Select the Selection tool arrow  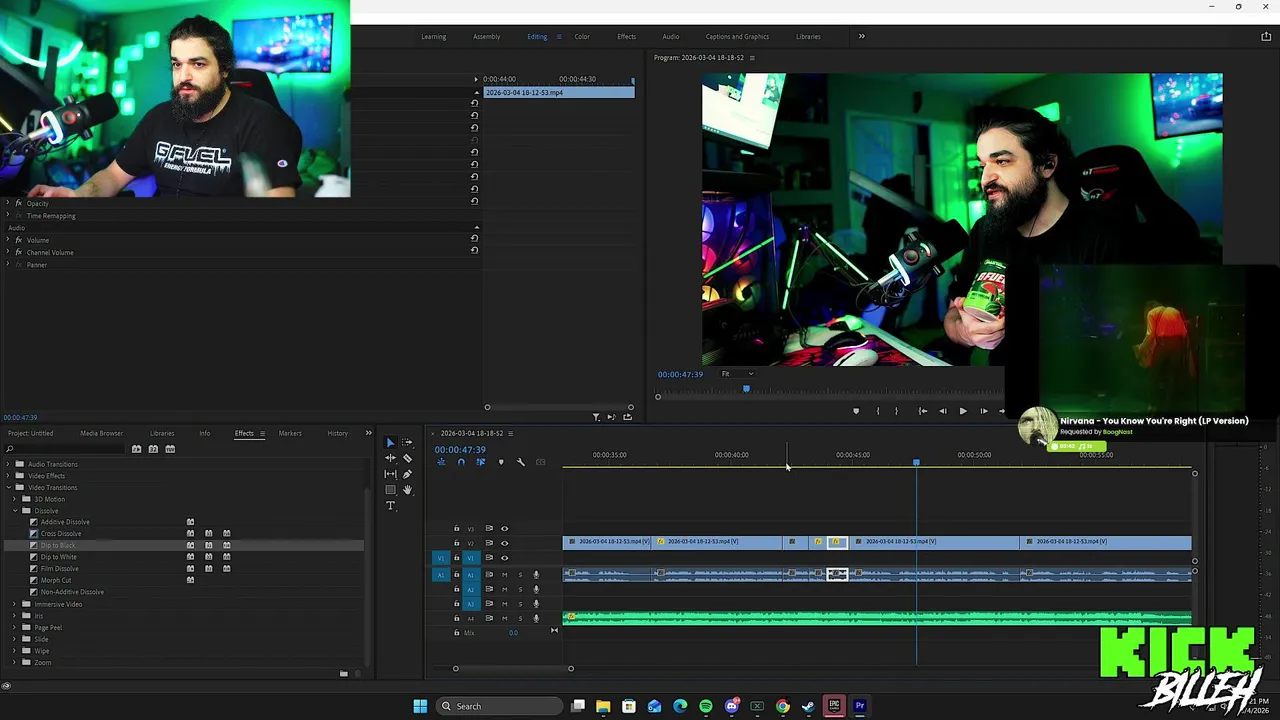(391, 443)
